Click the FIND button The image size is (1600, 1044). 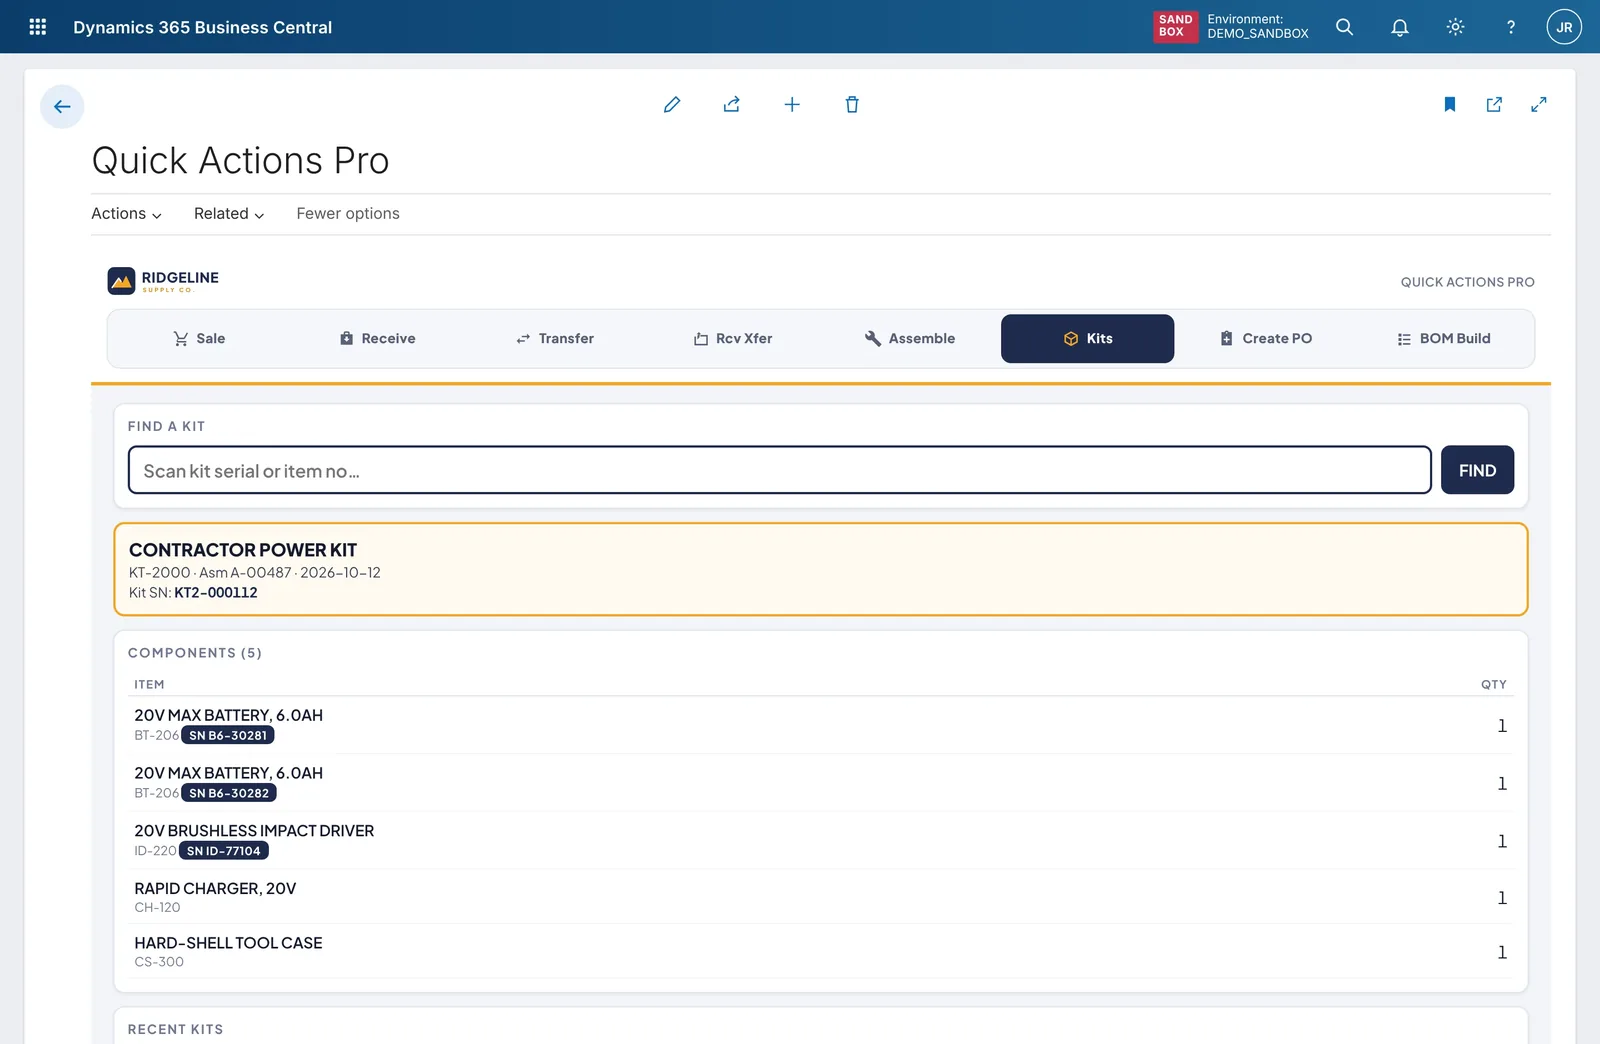coord(1477,470)
